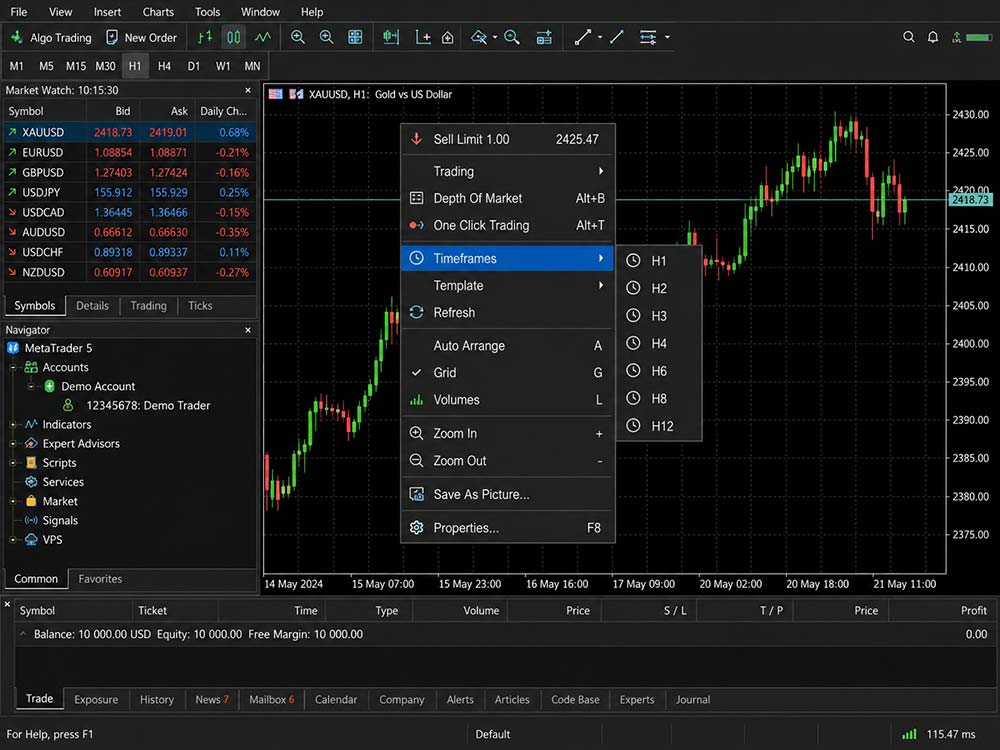Click Zoom Out context menu entry
This screenshot has height=750, width=1000.
pos(508,461)
